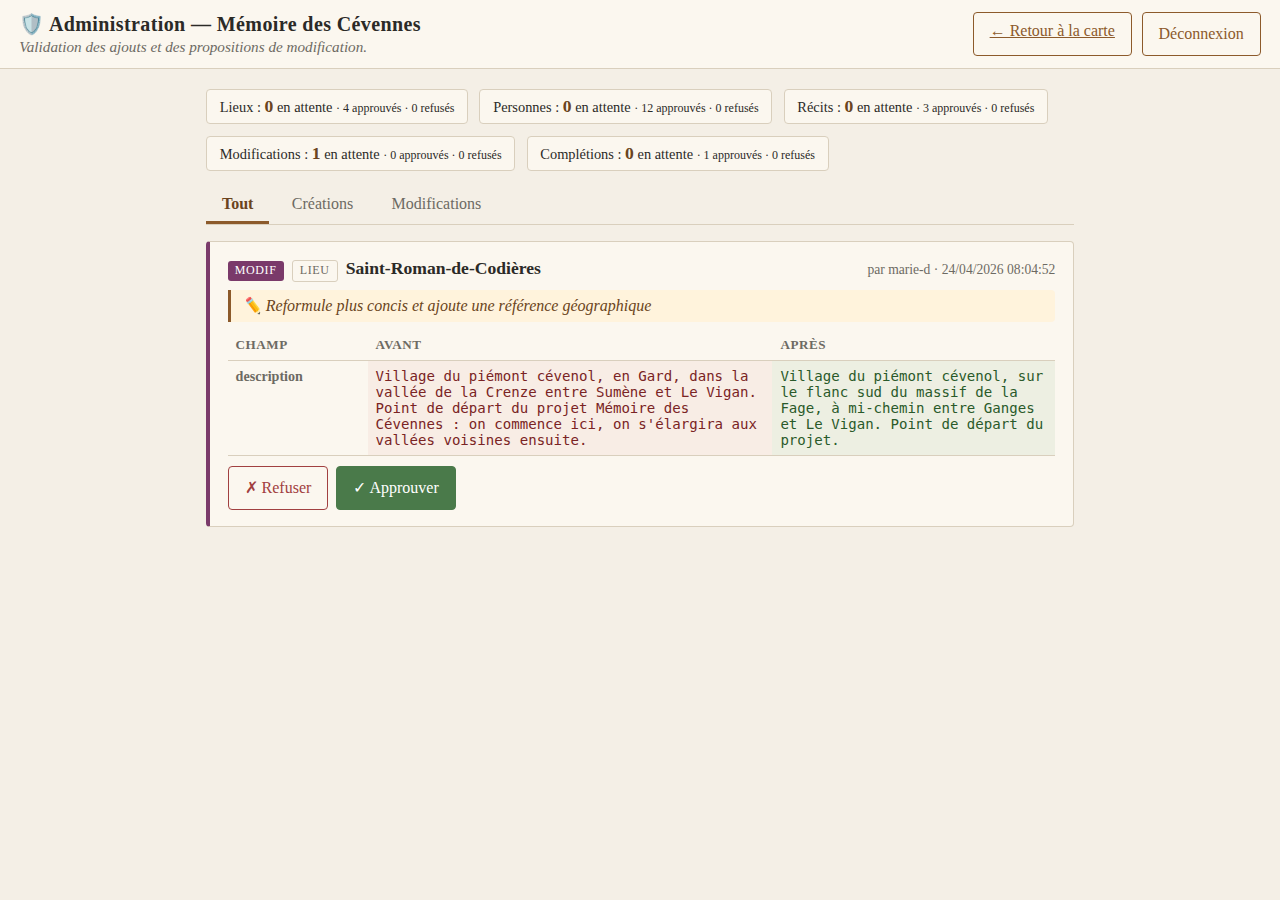Image resolution: width=1280 pixels, height=900 pixels.
Task: Expand the Complétions summary card
Action: (677, 154)
